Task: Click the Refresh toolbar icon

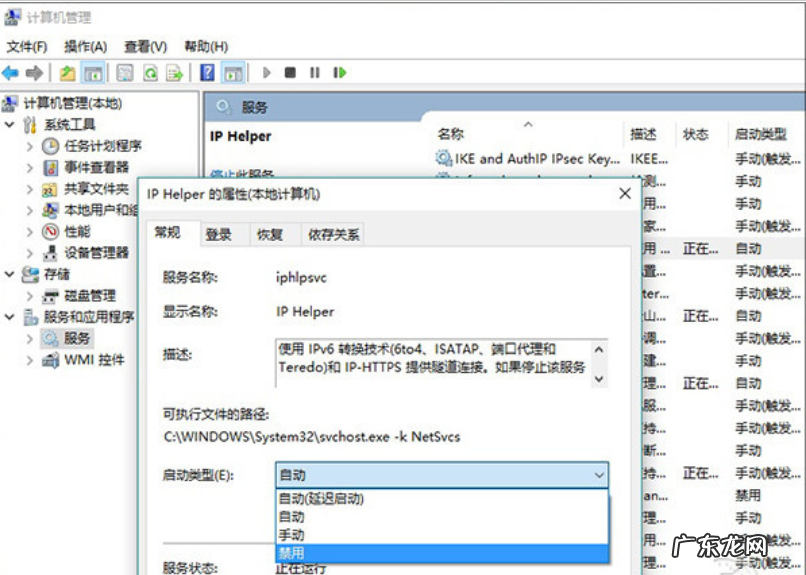Action: [x=151, y=73]
